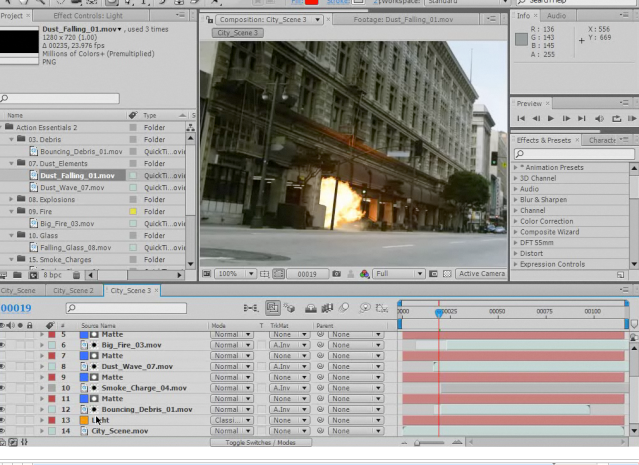Collapse the 09. Fire folder
Viewport: 639px width, 465px height.
(12, 212)
